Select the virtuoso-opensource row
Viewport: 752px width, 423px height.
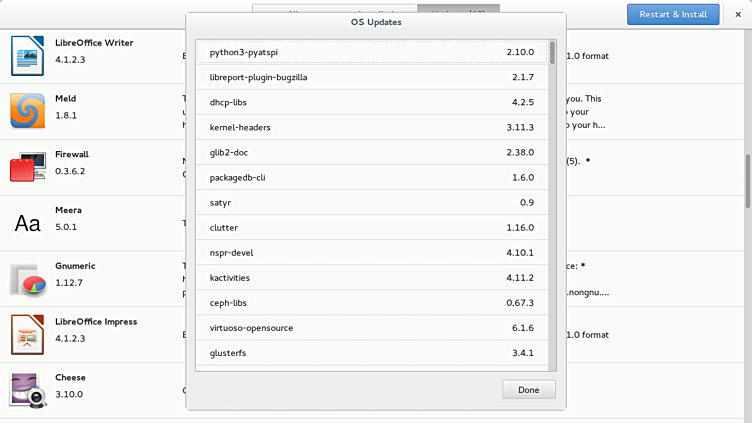tap(371, 327)
